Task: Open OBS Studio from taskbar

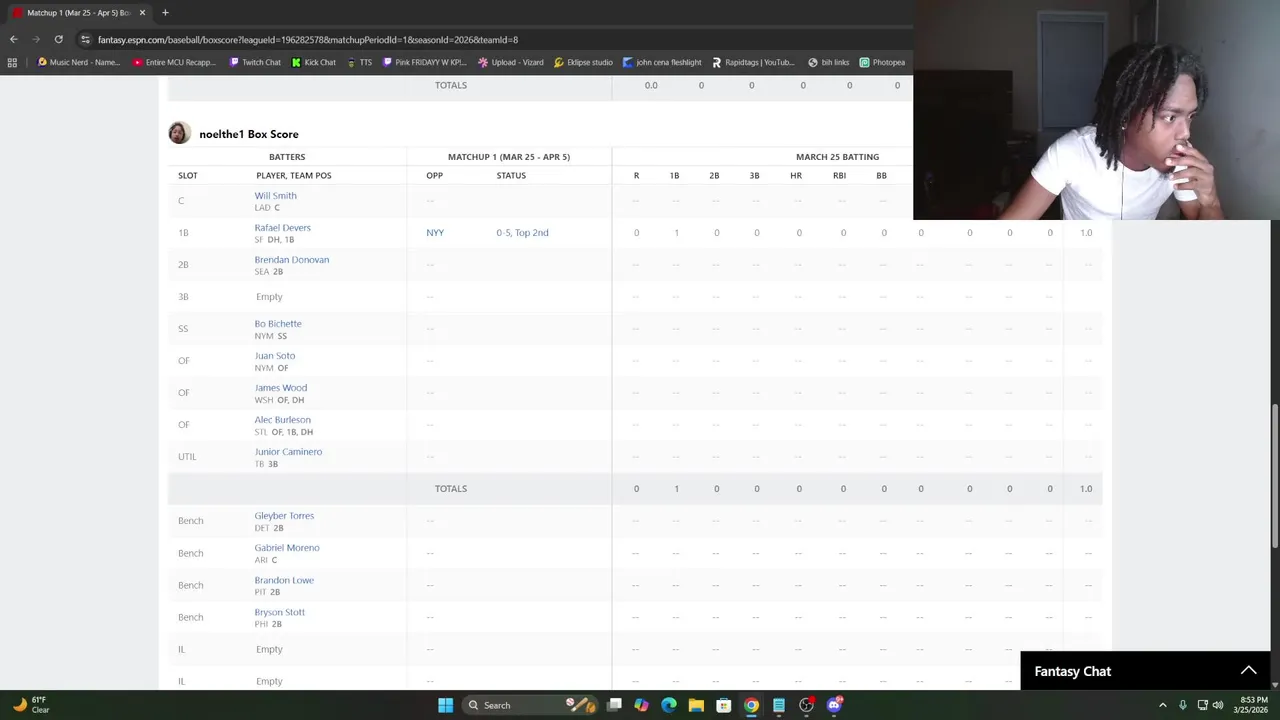Action: coord(806,705)
